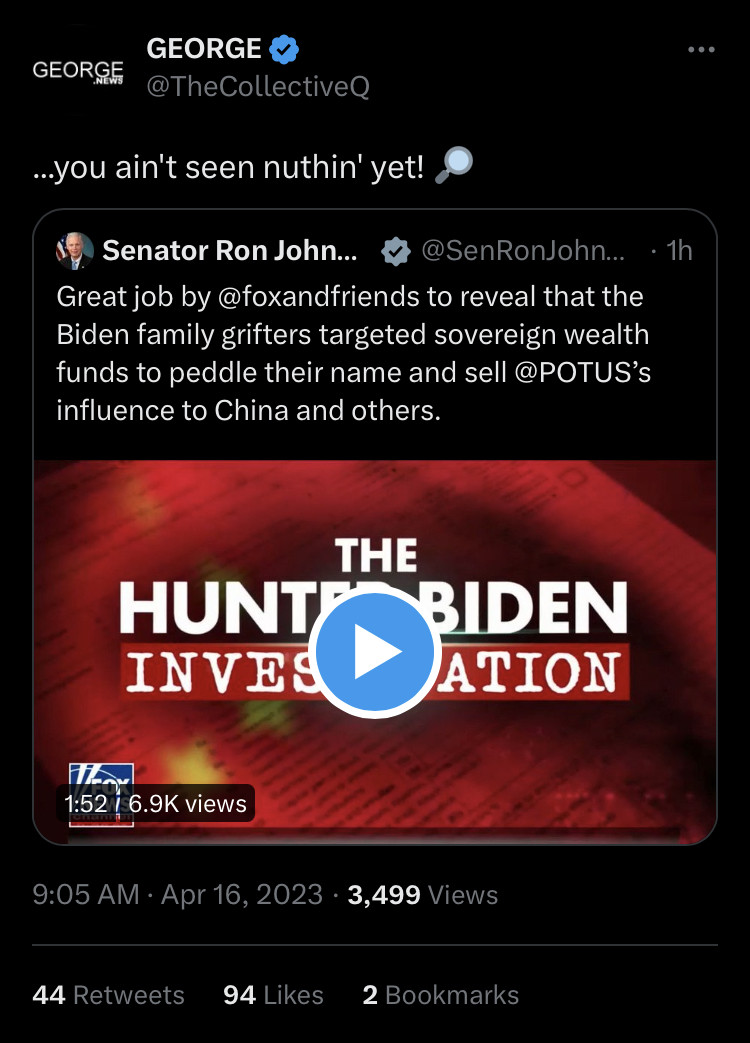This screenshot has width=750, height=1043.
Task: Select the quoted Senator Ron Johnson name
Action: point(230,251)
